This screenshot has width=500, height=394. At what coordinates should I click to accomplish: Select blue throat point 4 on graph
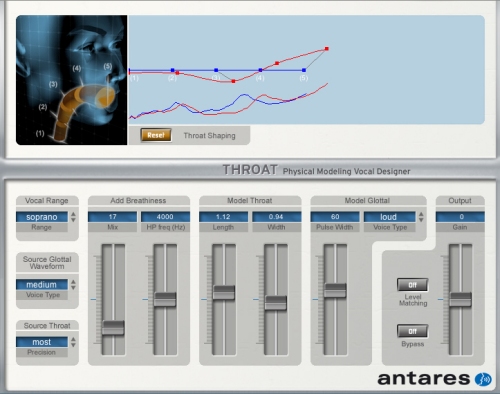(260, 70)
